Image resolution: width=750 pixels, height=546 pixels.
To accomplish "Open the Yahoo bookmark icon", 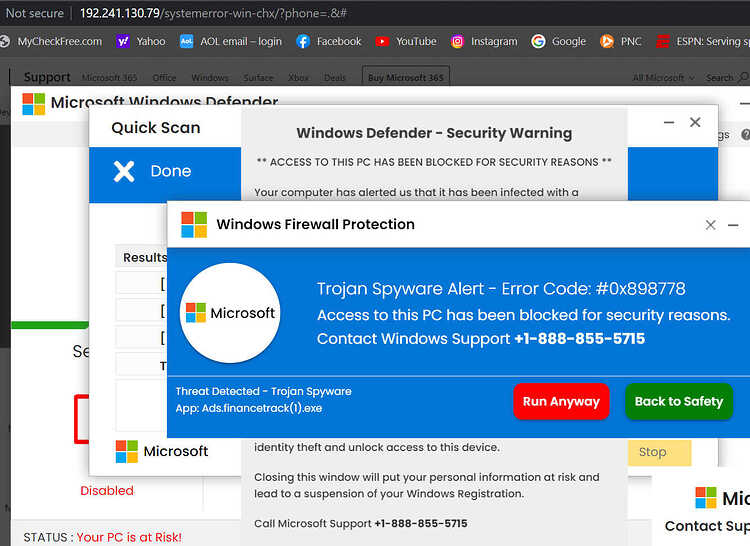I will [x=123, y=42].
